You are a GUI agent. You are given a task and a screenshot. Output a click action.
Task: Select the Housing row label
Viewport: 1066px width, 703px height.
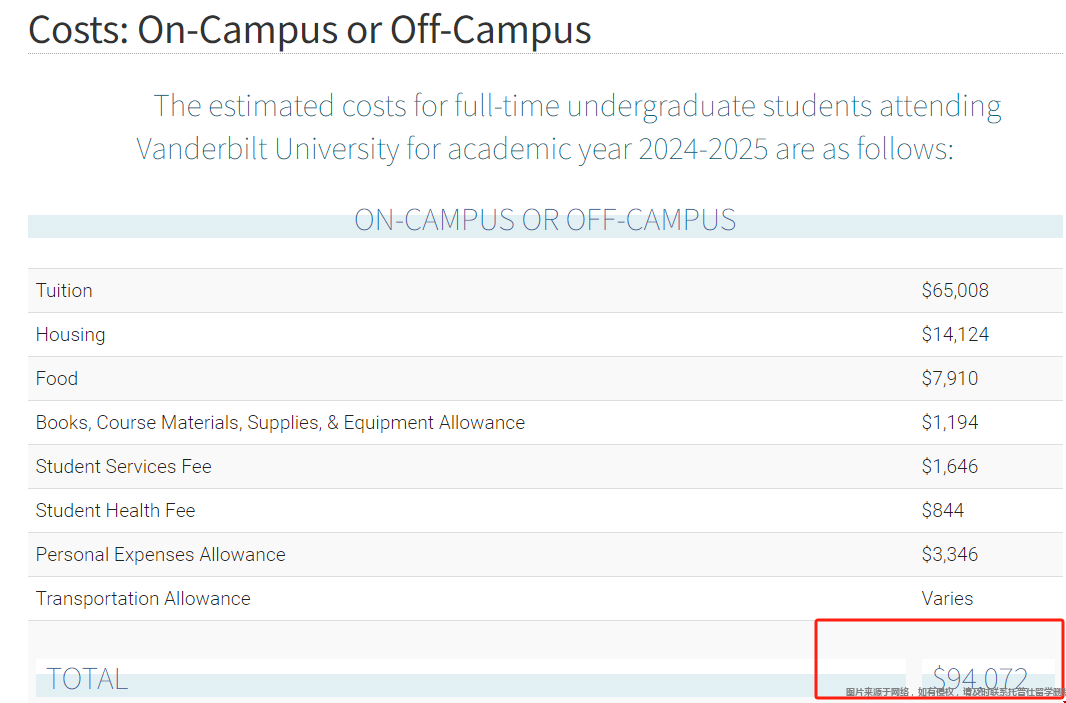click(70, 335)
